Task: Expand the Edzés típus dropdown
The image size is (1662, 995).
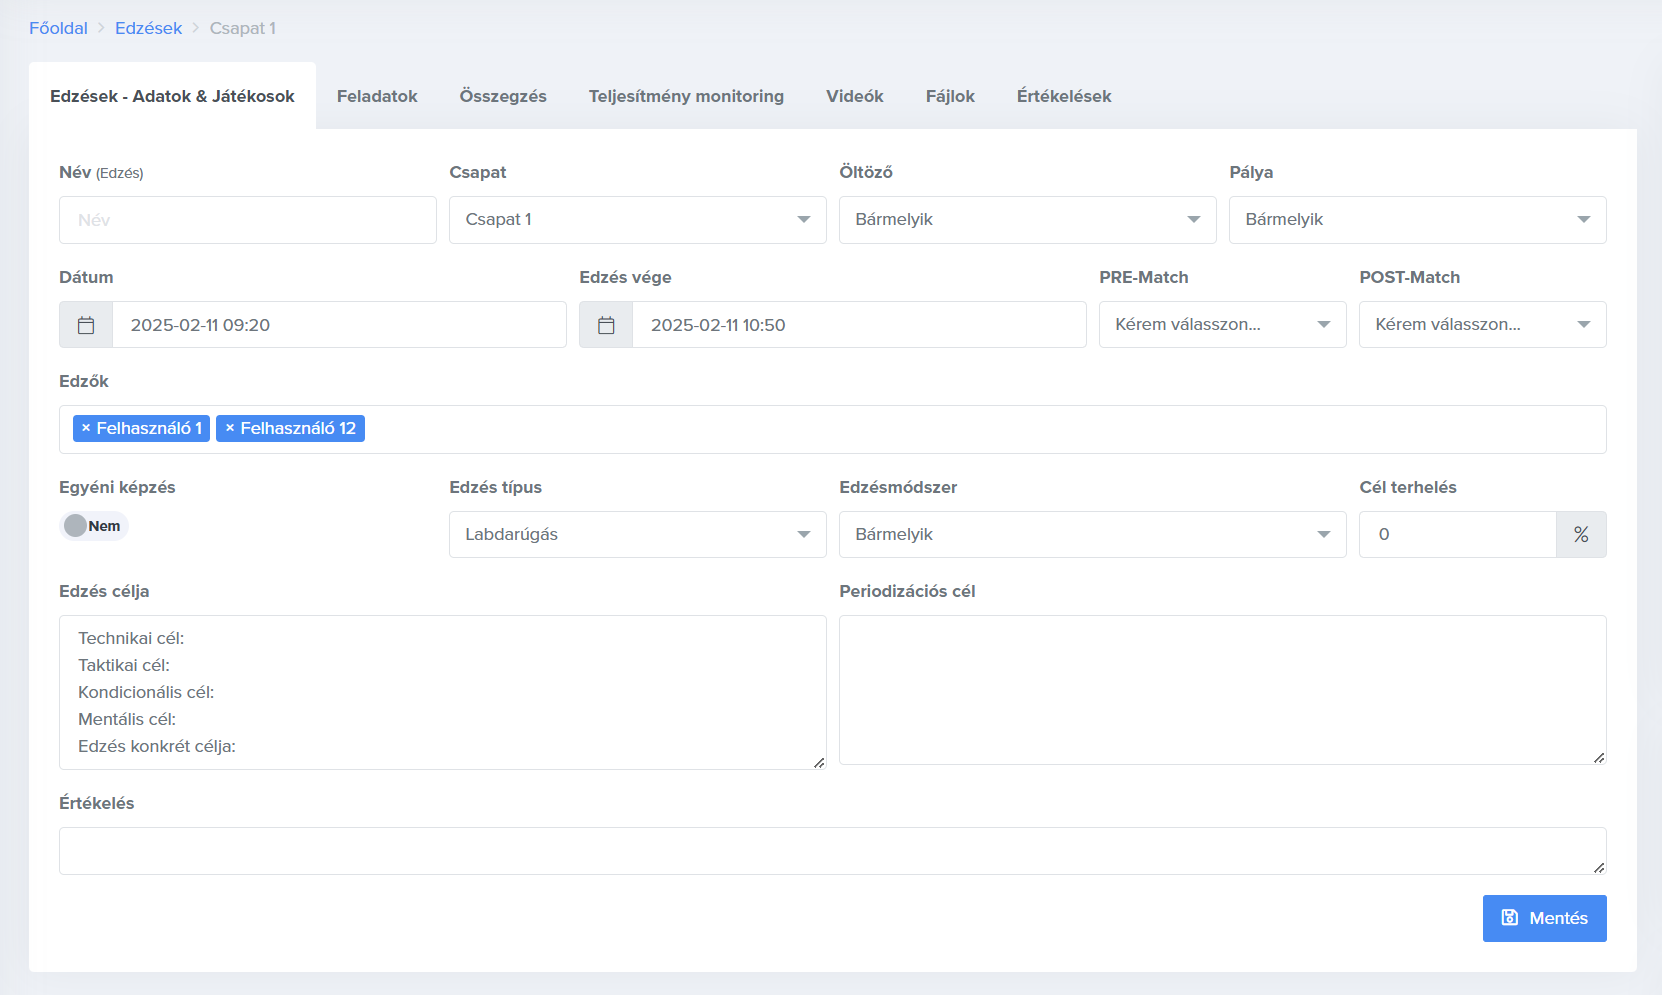Action: click(637, 535)
